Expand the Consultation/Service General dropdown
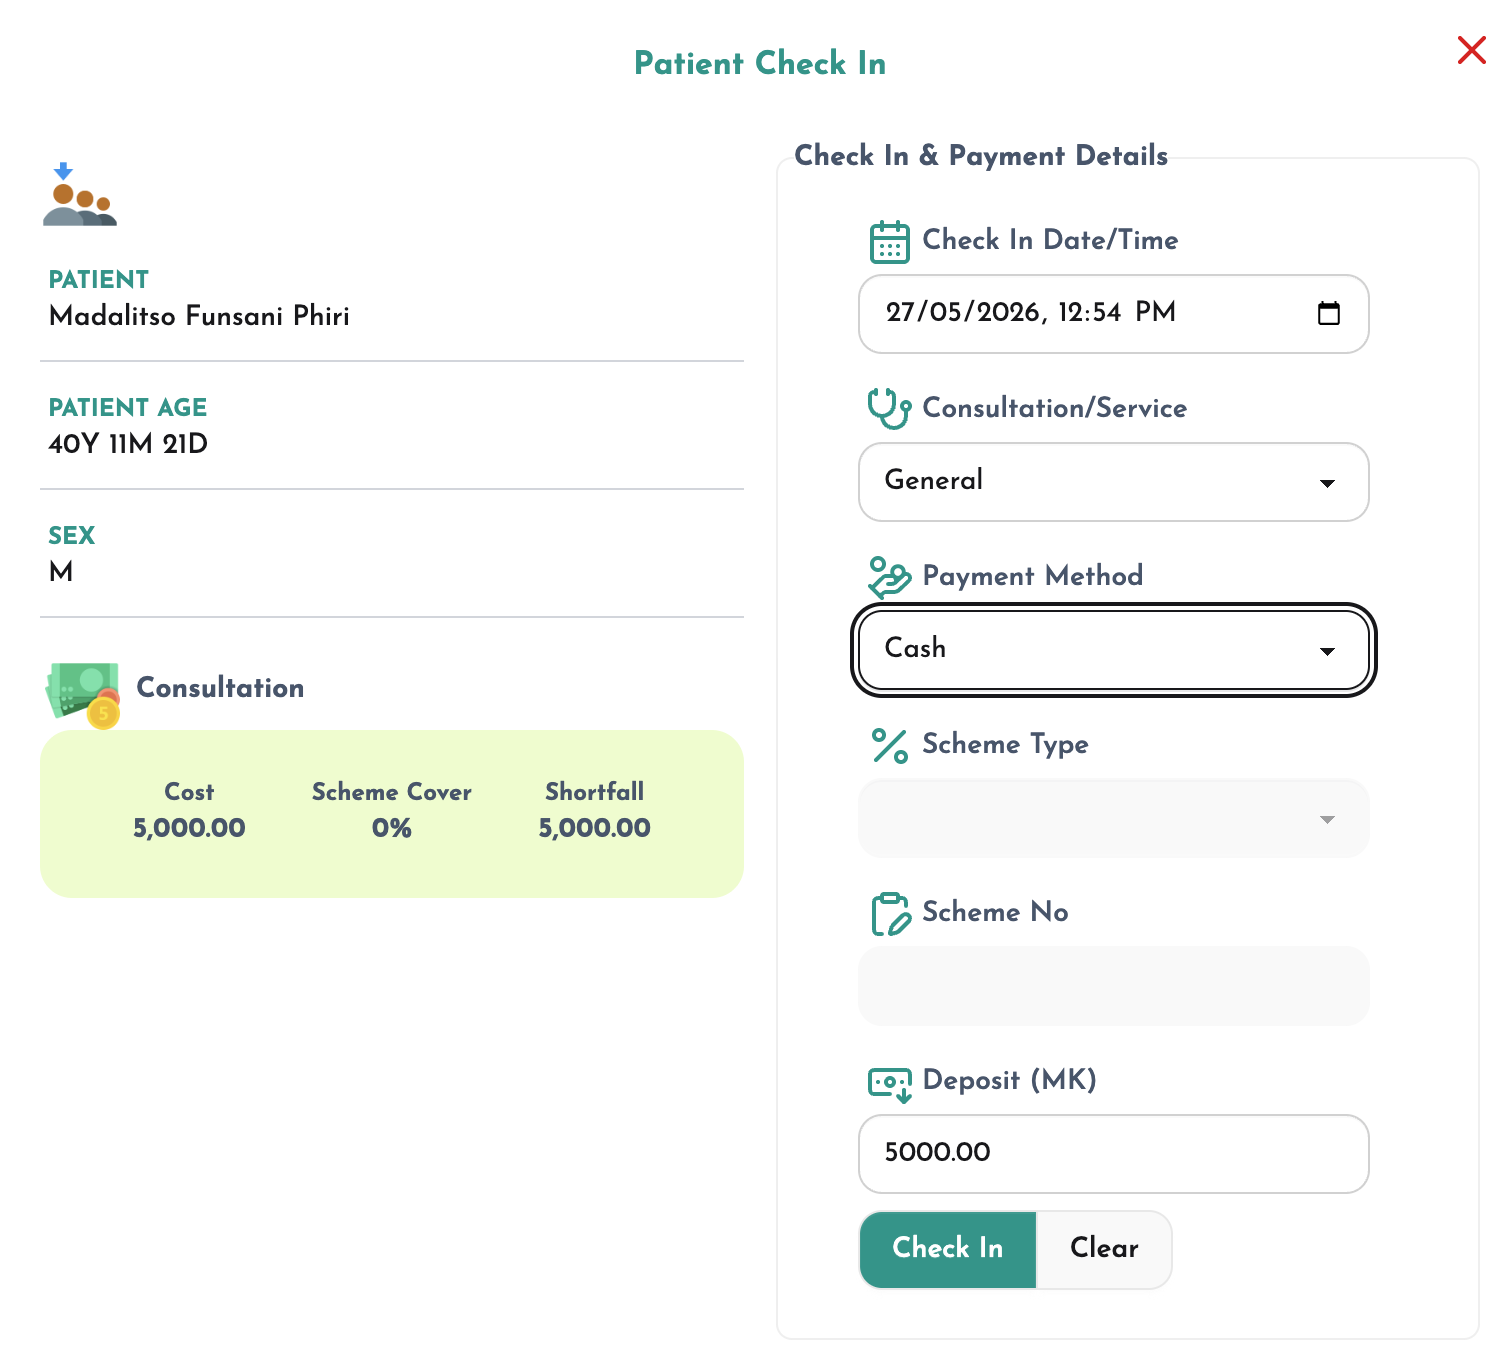Viewport: 1504px width, 1350px height. point(1113,482)
